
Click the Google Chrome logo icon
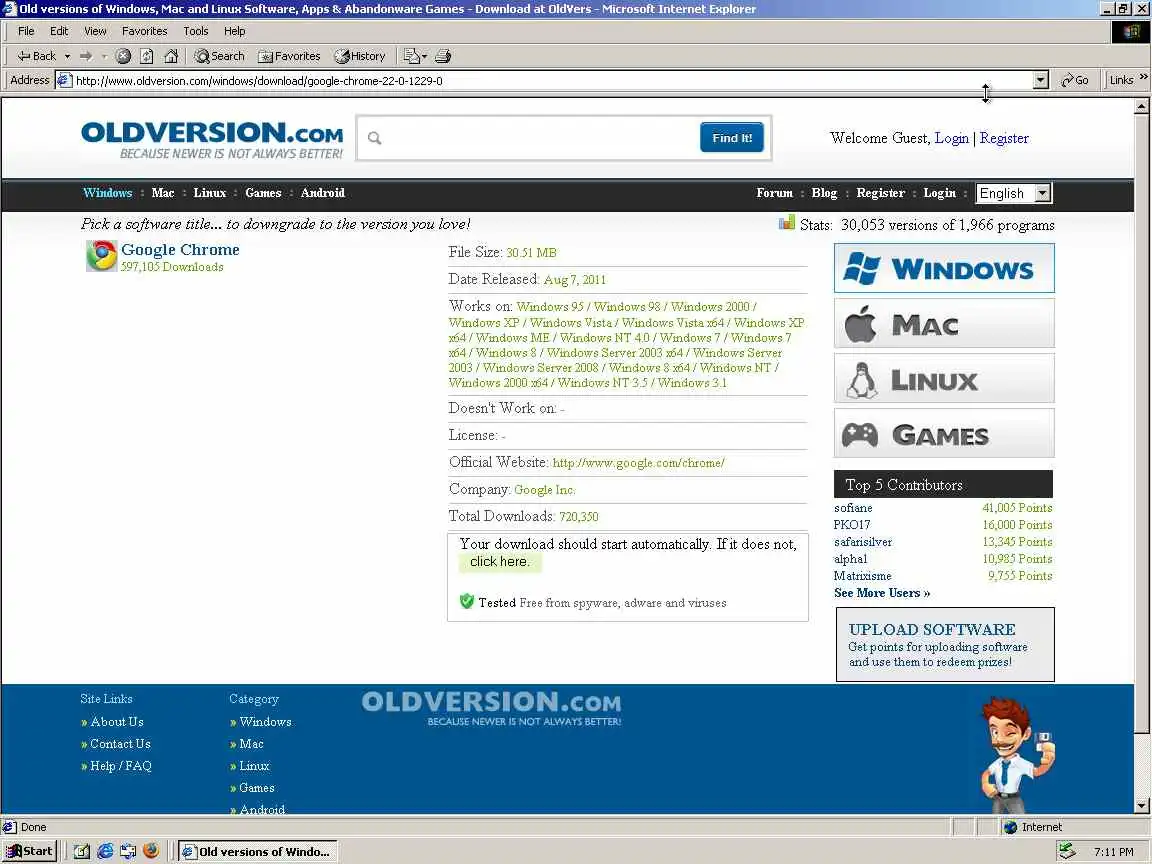(101, 256)
